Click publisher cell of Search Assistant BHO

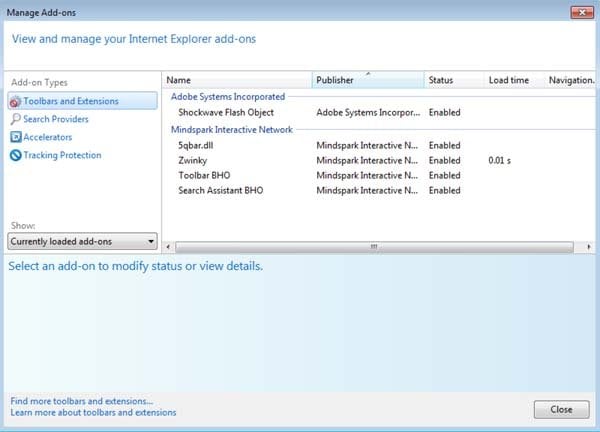click(367, 190)
